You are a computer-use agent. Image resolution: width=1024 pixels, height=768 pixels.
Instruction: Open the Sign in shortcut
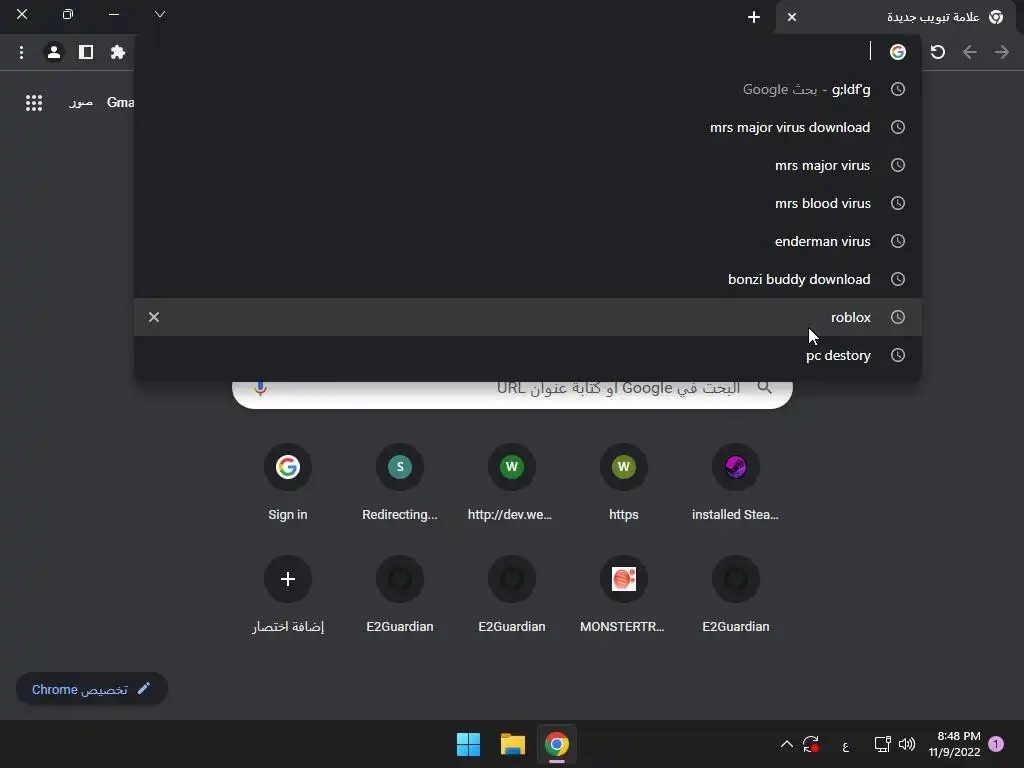[287, 483]
